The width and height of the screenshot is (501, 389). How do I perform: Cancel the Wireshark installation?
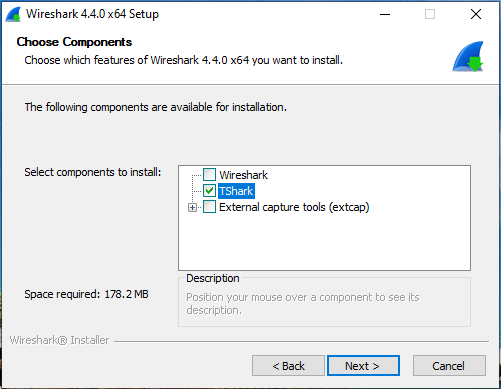[x=449, y=366]
